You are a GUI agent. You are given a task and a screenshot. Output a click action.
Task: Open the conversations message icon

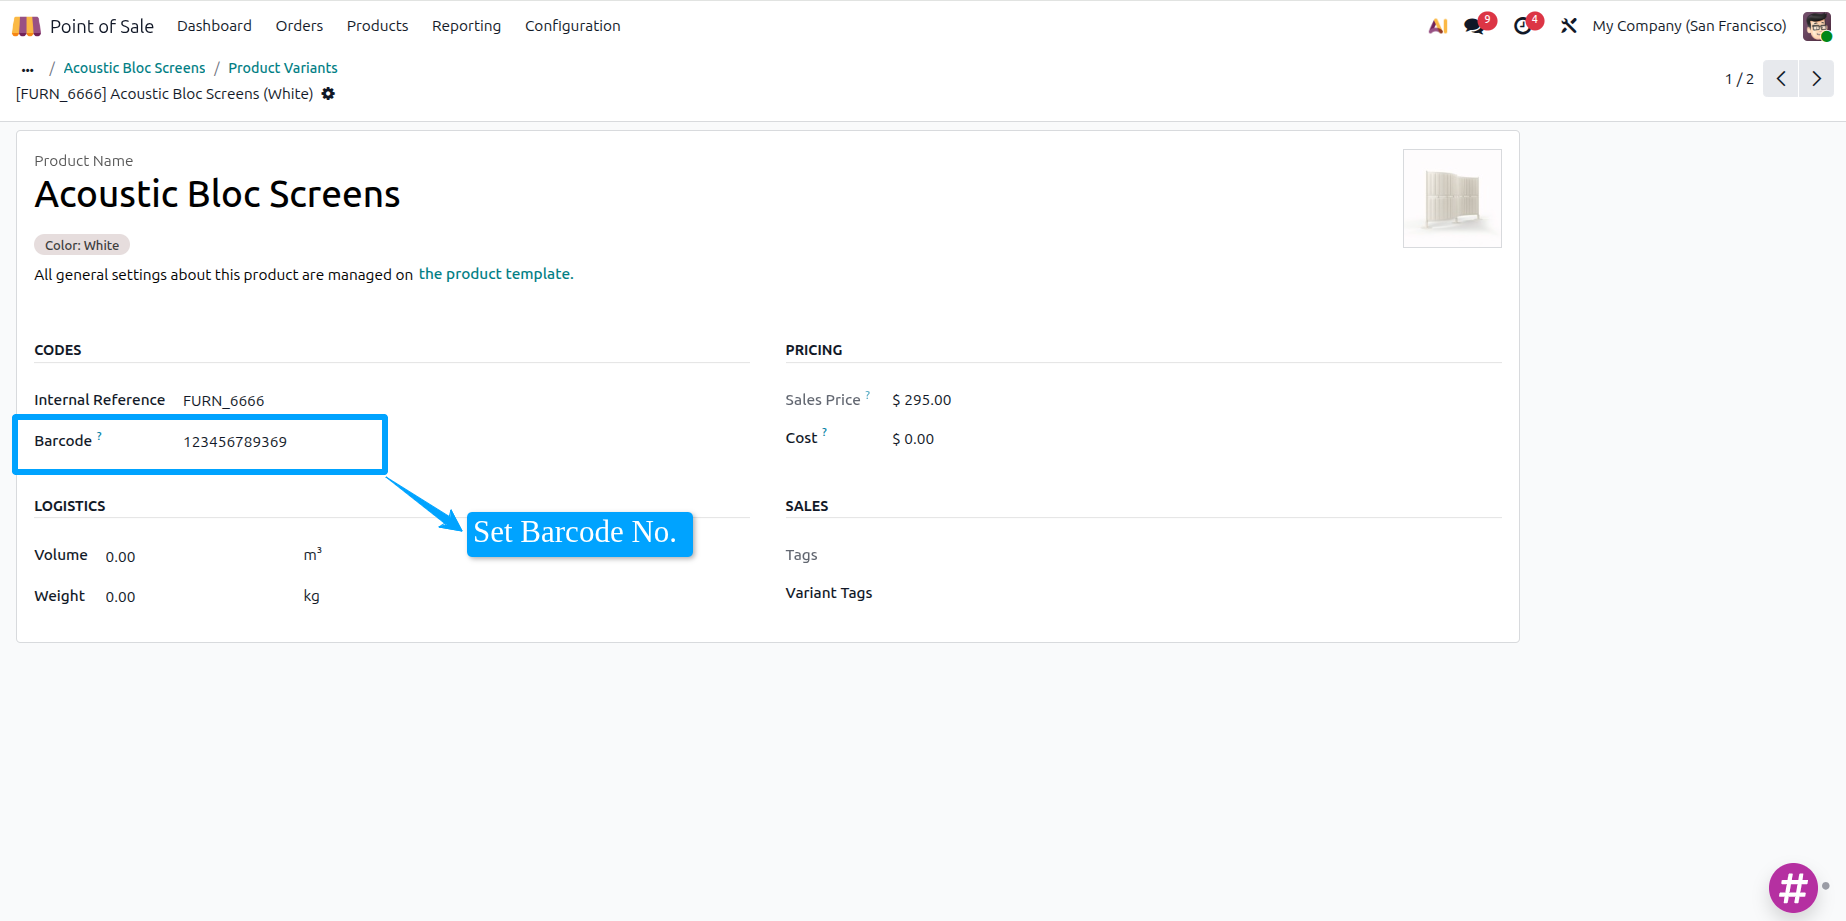pyautogui.click(x=1475, y=26)
